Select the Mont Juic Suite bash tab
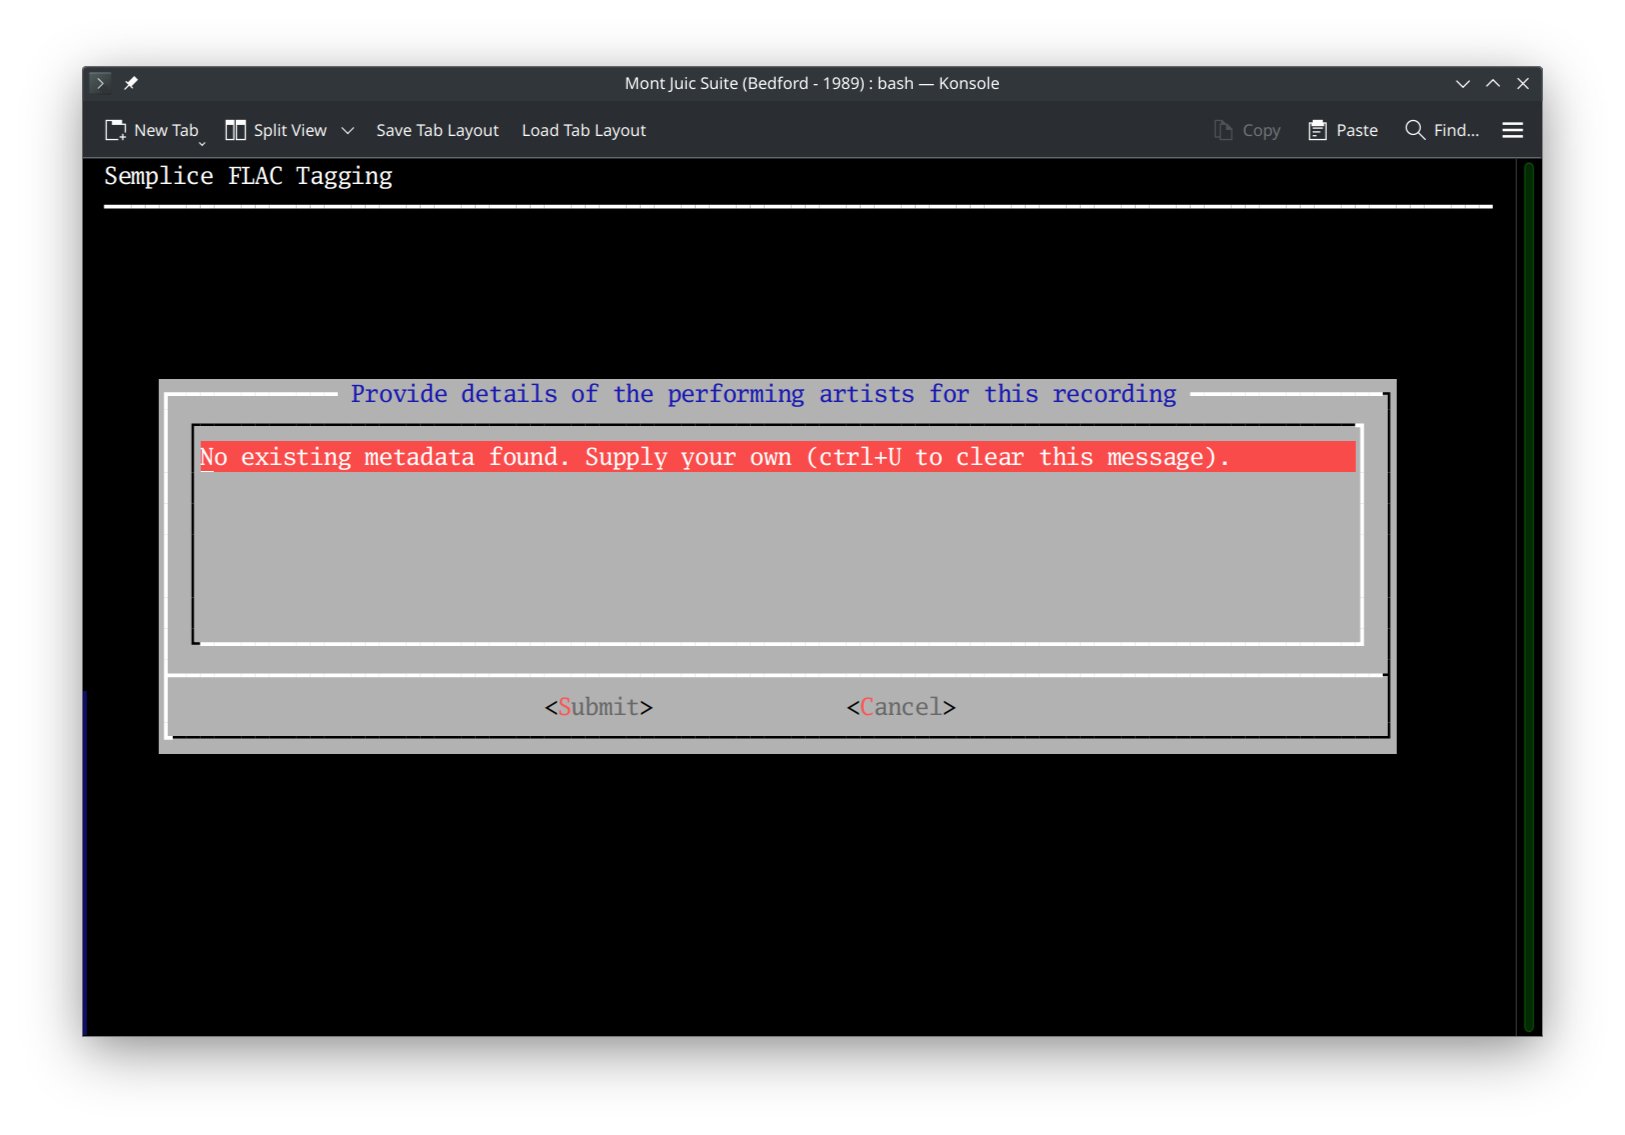 click(812, 83)
